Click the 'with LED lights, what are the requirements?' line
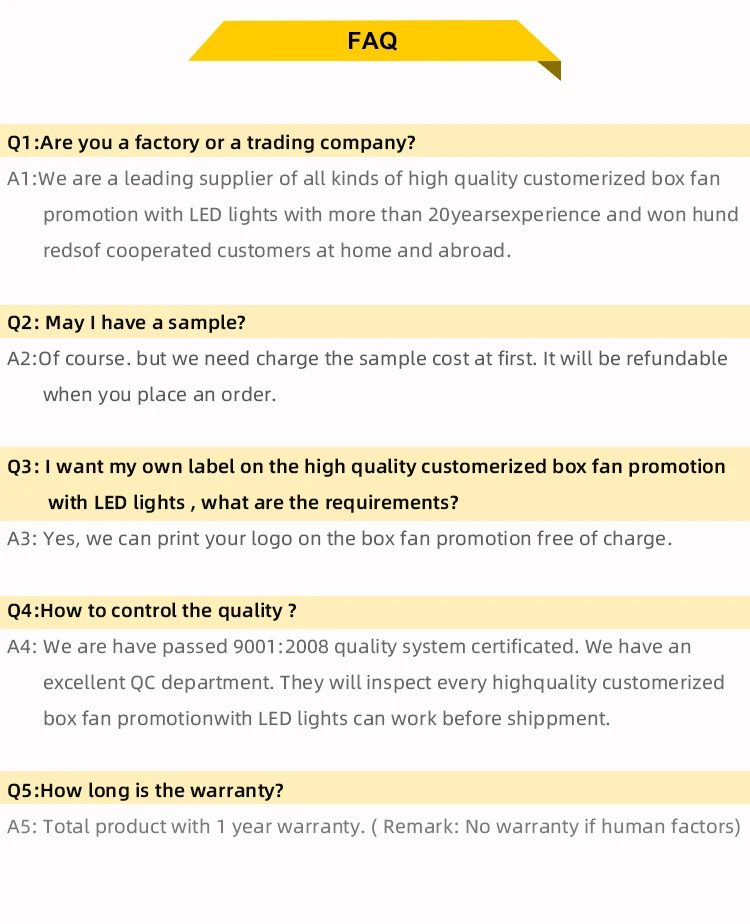Image resolution: width=750 pixels, height=924 pixels. click(x=253, y=502)
